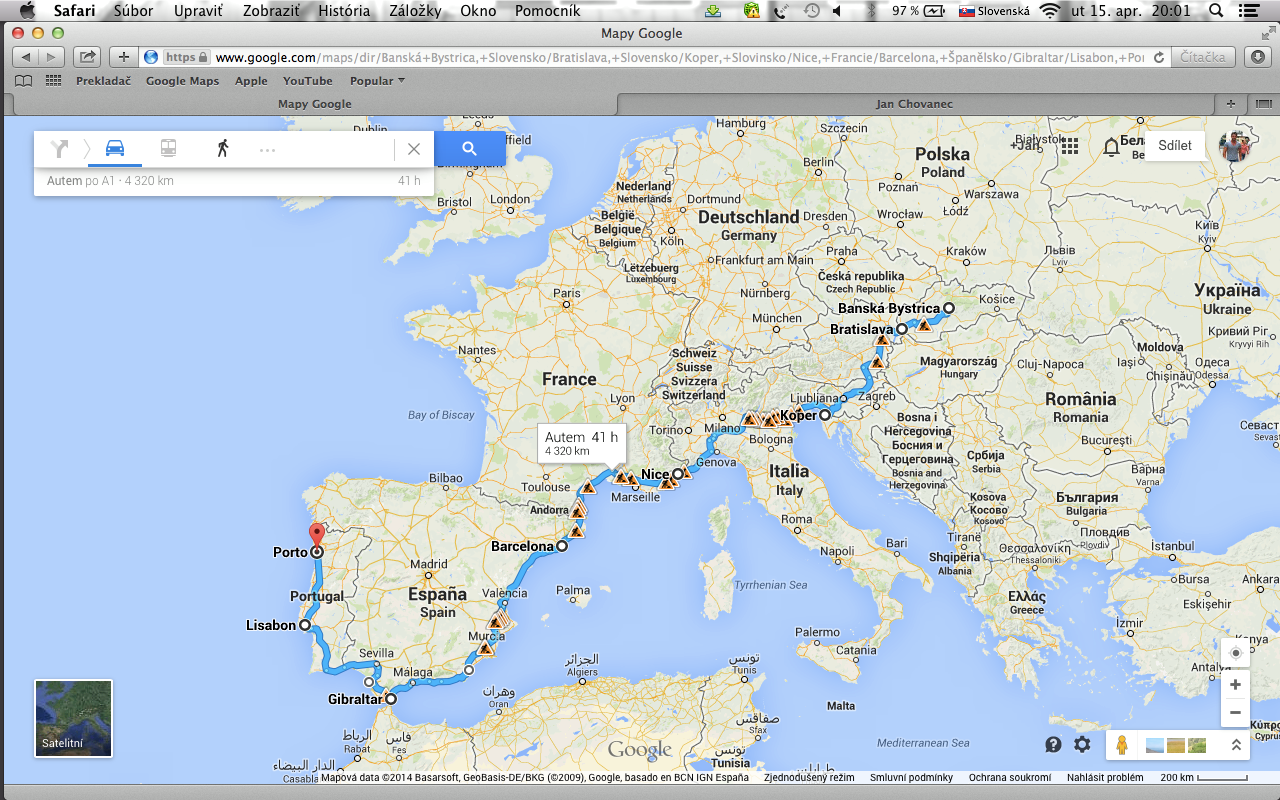This screenshot has width=1280, height=800.
Task: Open the green landscape photo thumbnail
Action: coord(1196,745)
